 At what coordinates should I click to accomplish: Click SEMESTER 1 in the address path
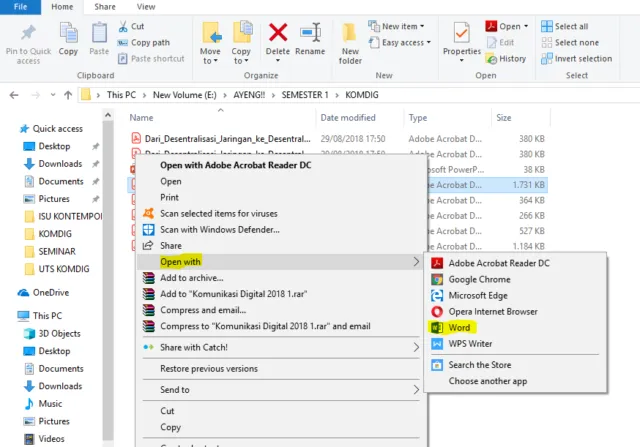[x=305, y=95]
